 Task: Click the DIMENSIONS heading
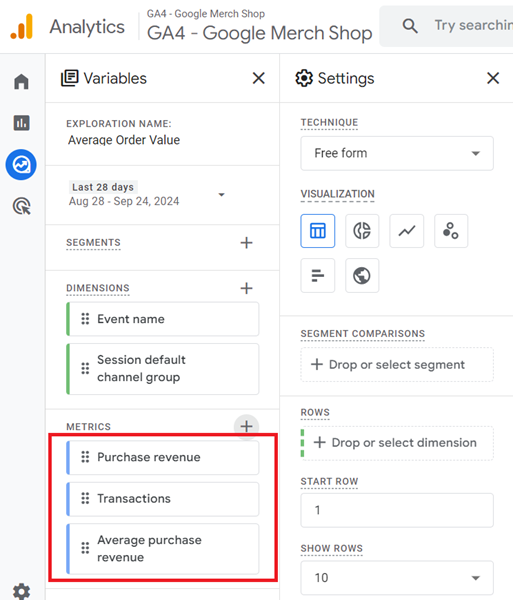[x=98, y=288]
